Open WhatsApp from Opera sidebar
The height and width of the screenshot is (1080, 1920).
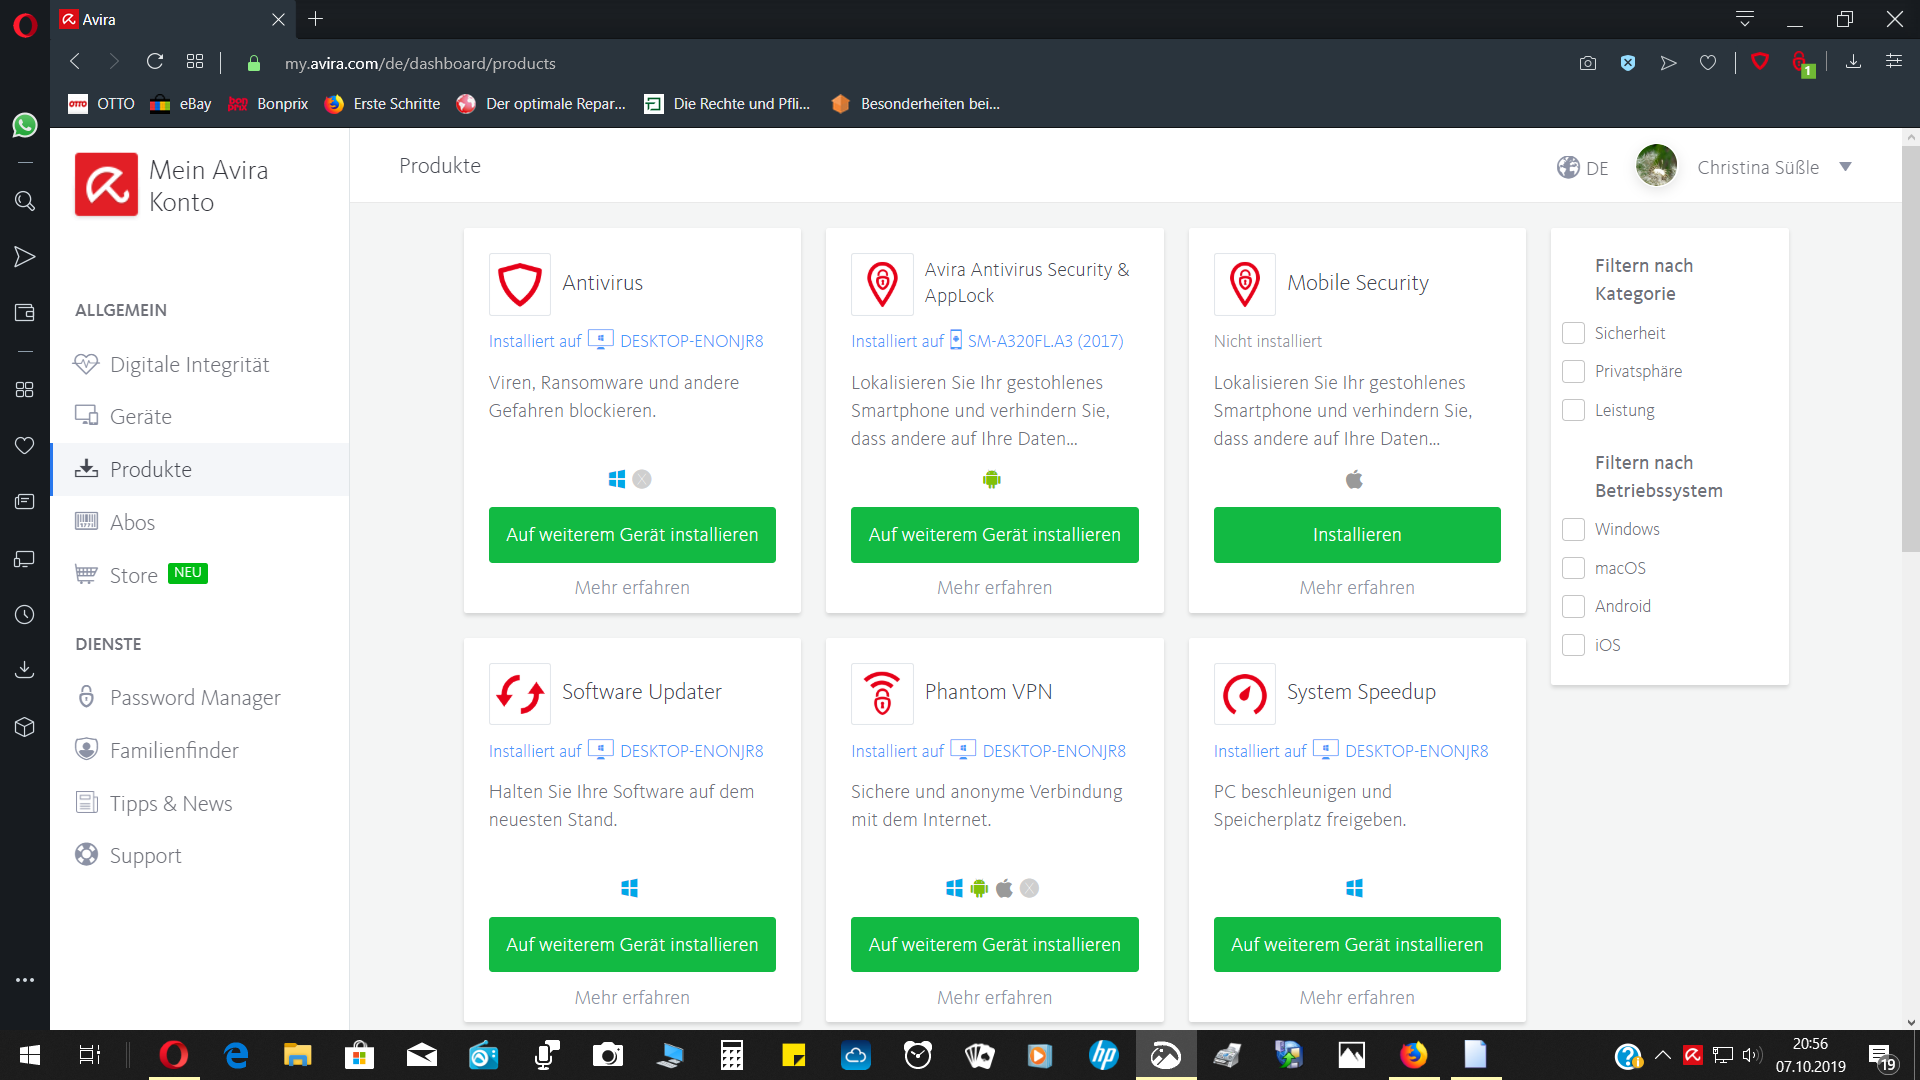click(x=25, y=125)
